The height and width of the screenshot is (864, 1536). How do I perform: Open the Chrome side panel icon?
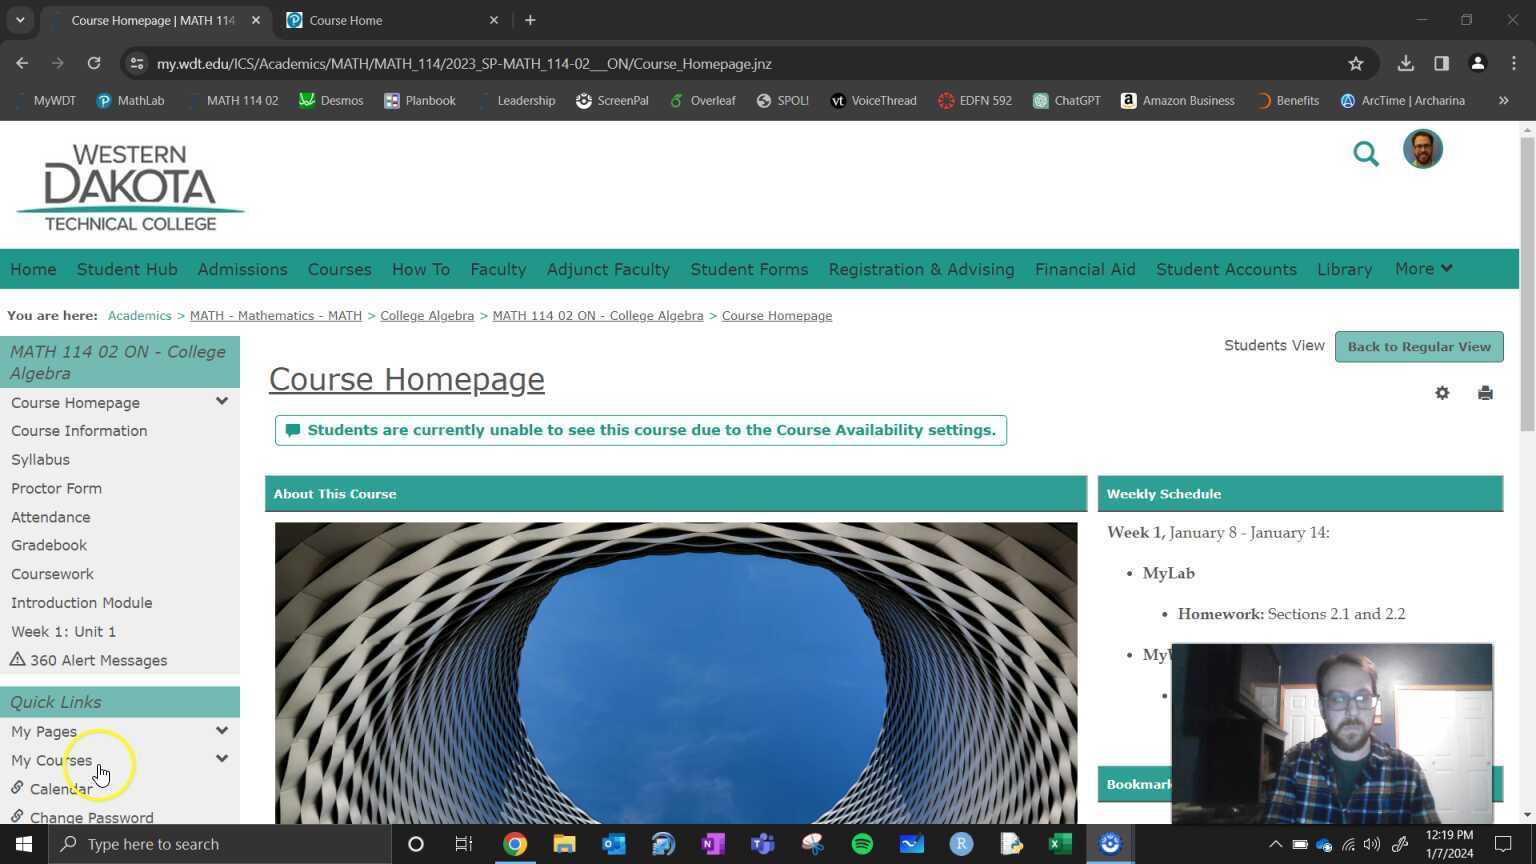[x=1441, y=64]
